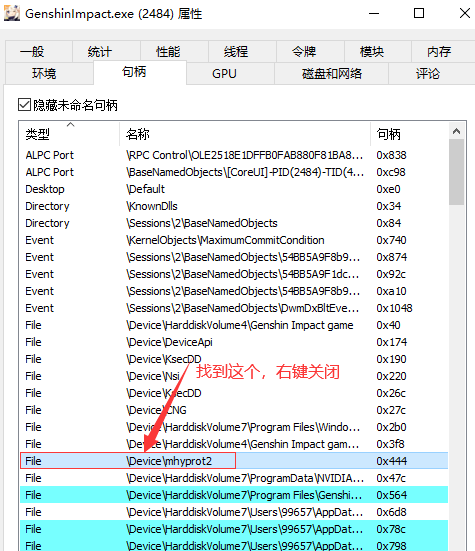Sort by the 类型 column header arrow
Screen dimensions: 475x551
71,124
